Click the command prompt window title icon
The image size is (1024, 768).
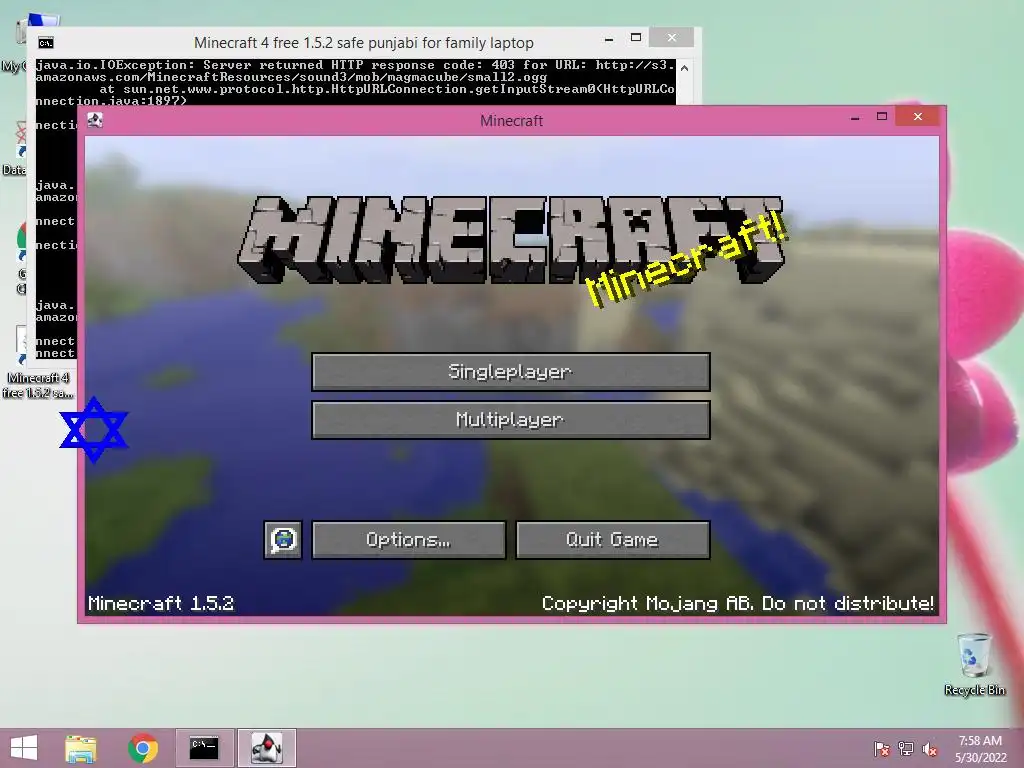(46, 43)
